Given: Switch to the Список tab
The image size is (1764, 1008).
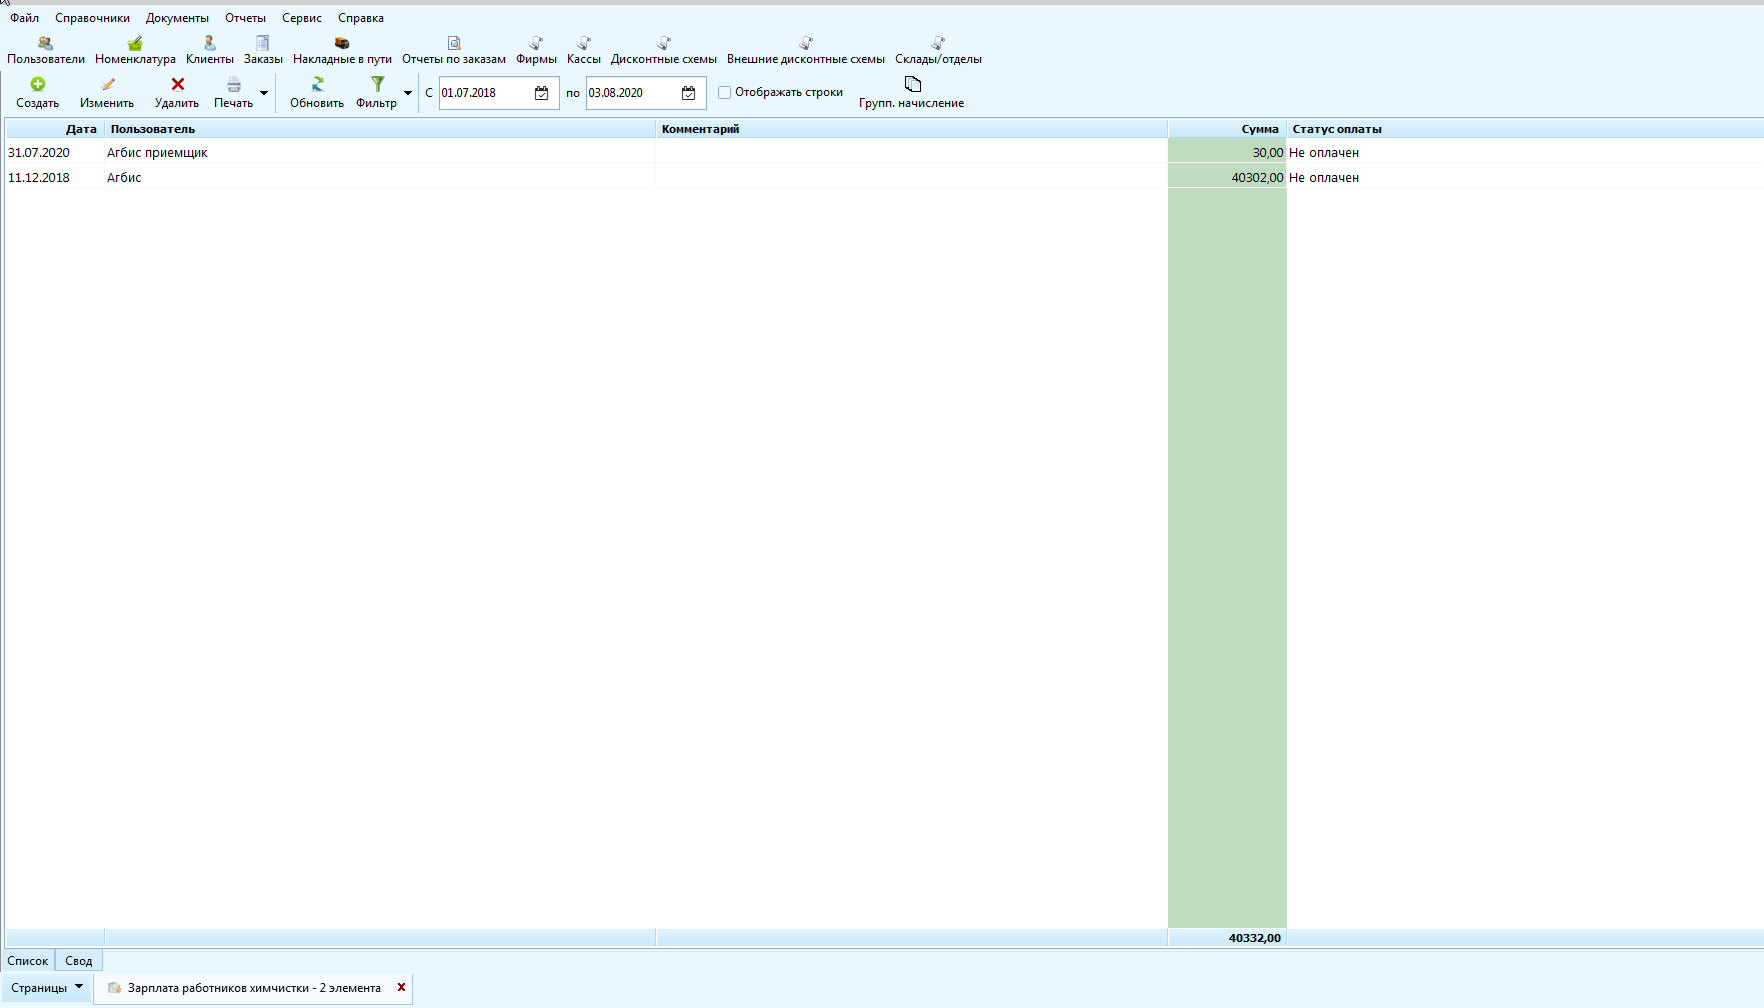Looking at the screenshot, I should click(28, 961).
